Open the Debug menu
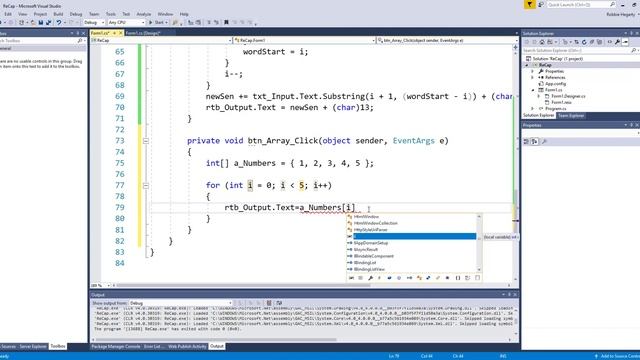This screenshot has width=640, height=360. (76, 14)
